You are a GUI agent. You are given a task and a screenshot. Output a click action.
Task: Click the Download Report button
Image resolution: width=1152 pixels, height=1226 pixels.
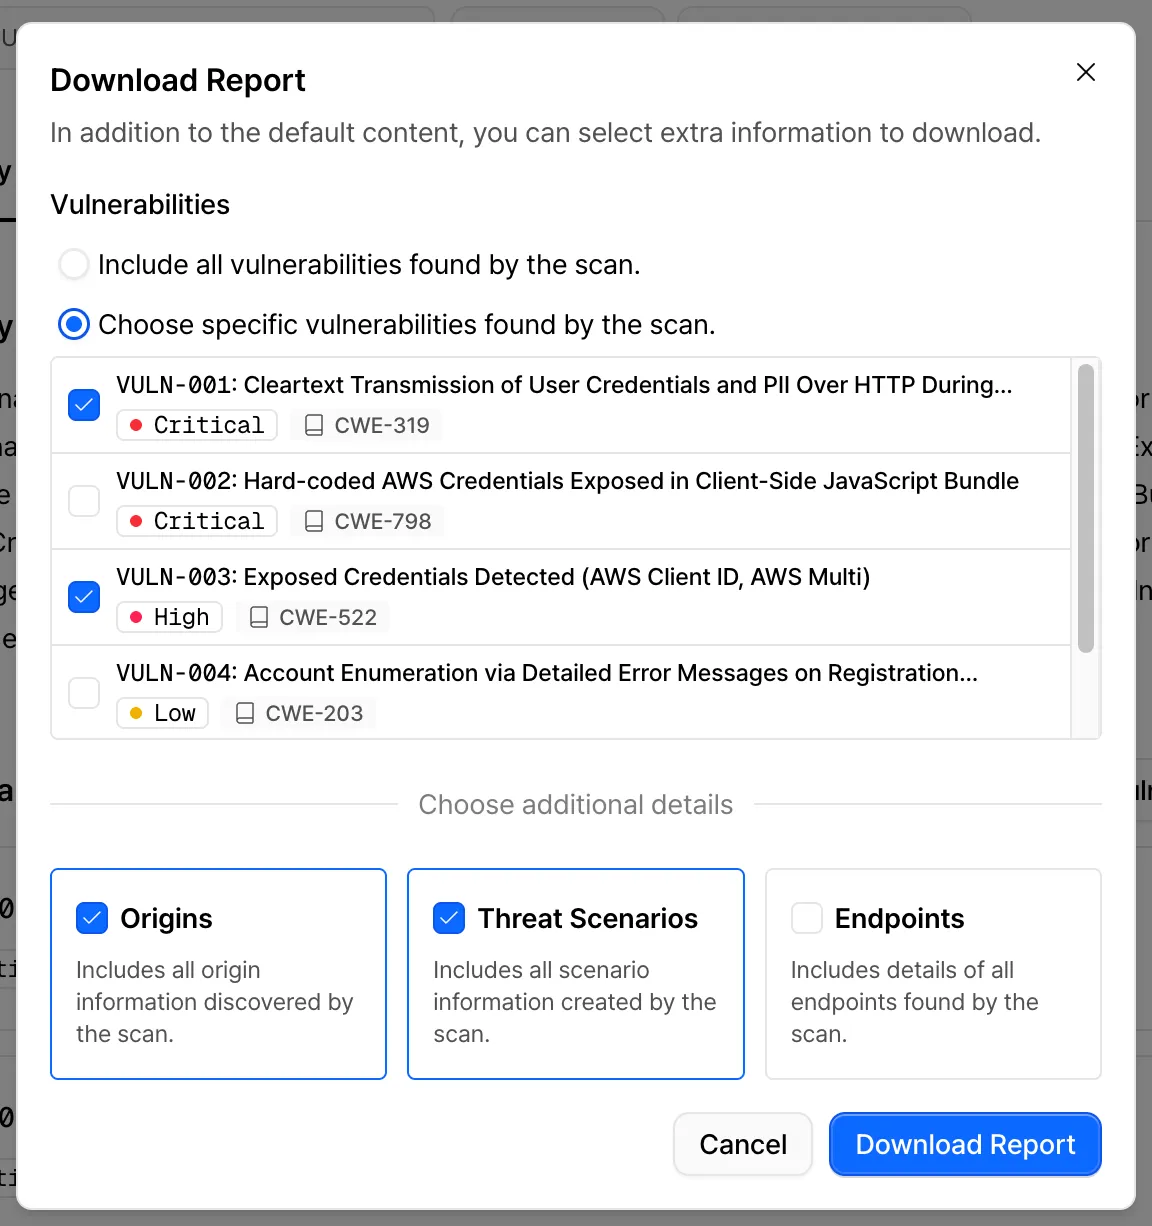(x=964, y=1144)
